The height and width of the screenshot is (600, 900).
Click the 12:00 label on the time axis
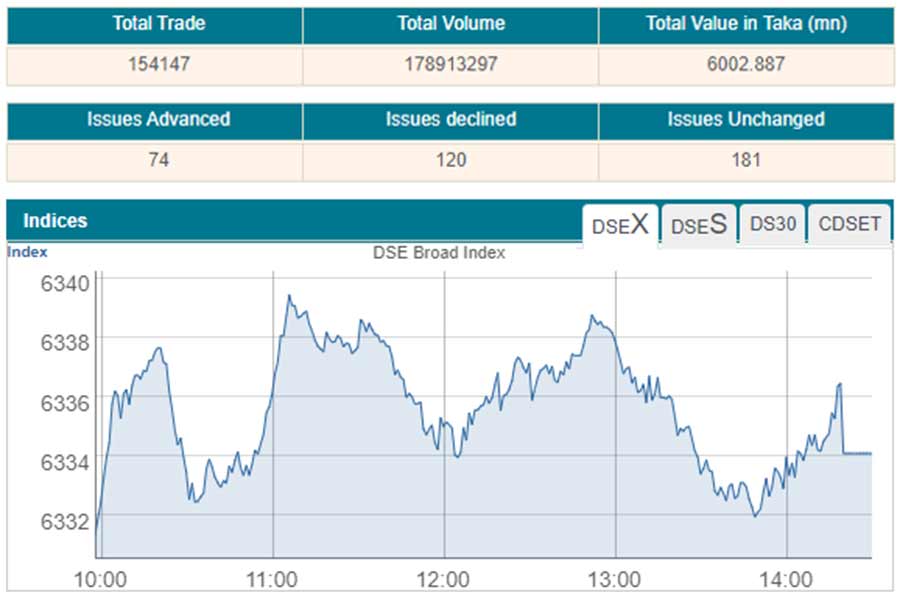click(443, 580)
